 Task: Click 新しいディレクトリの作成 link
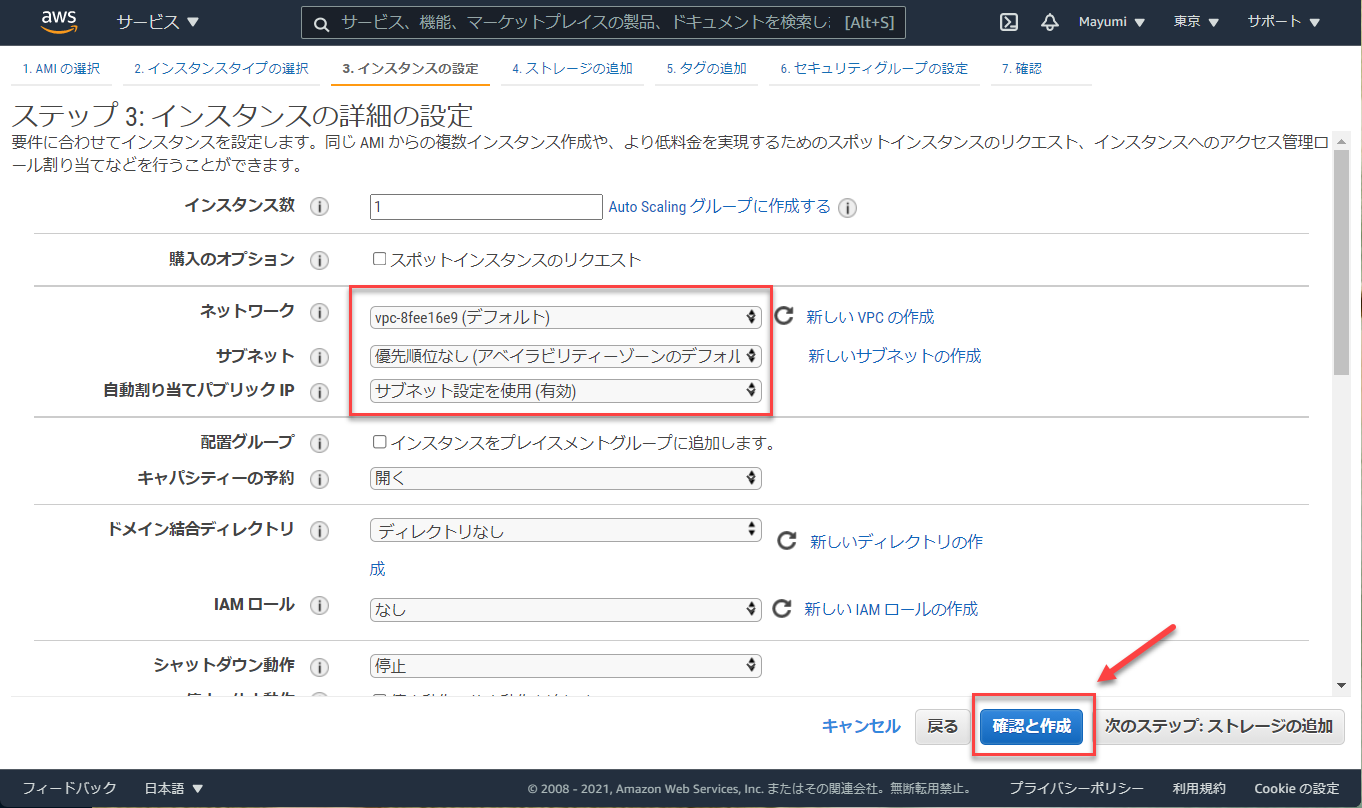point(896,542)
